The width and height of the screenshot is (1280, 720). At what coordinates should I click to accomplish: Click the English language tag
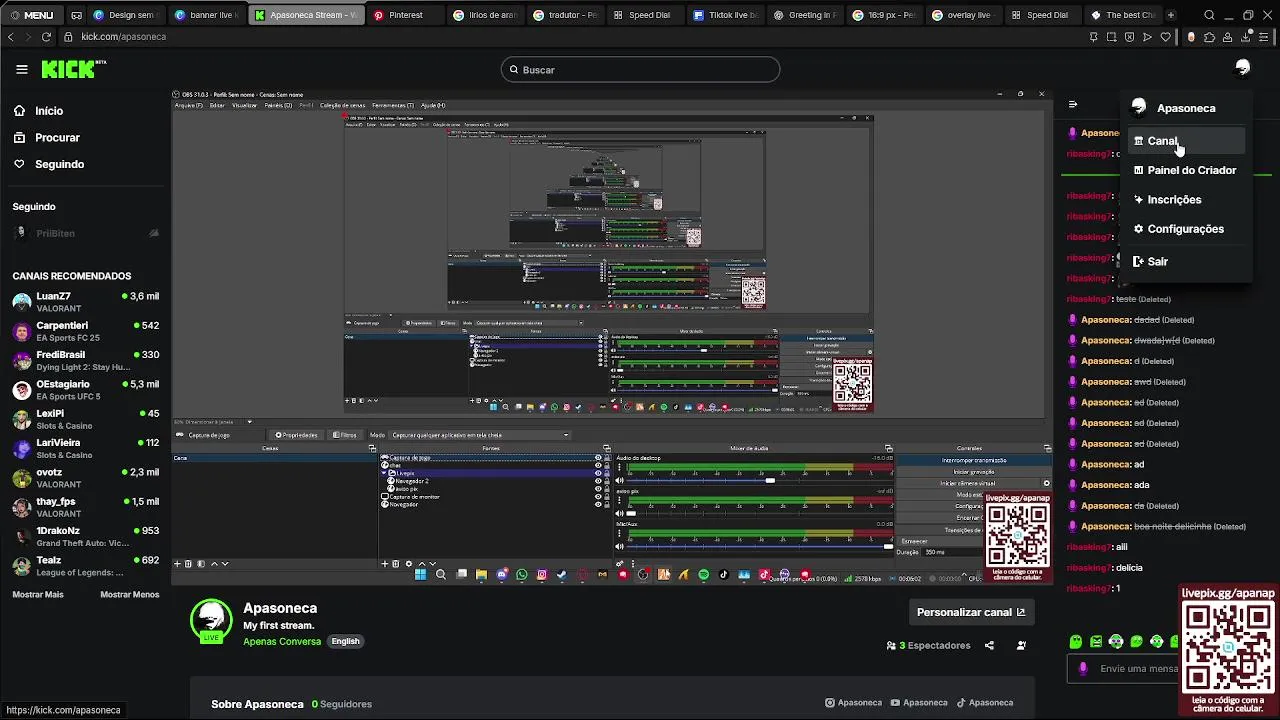tap(345, 641)
